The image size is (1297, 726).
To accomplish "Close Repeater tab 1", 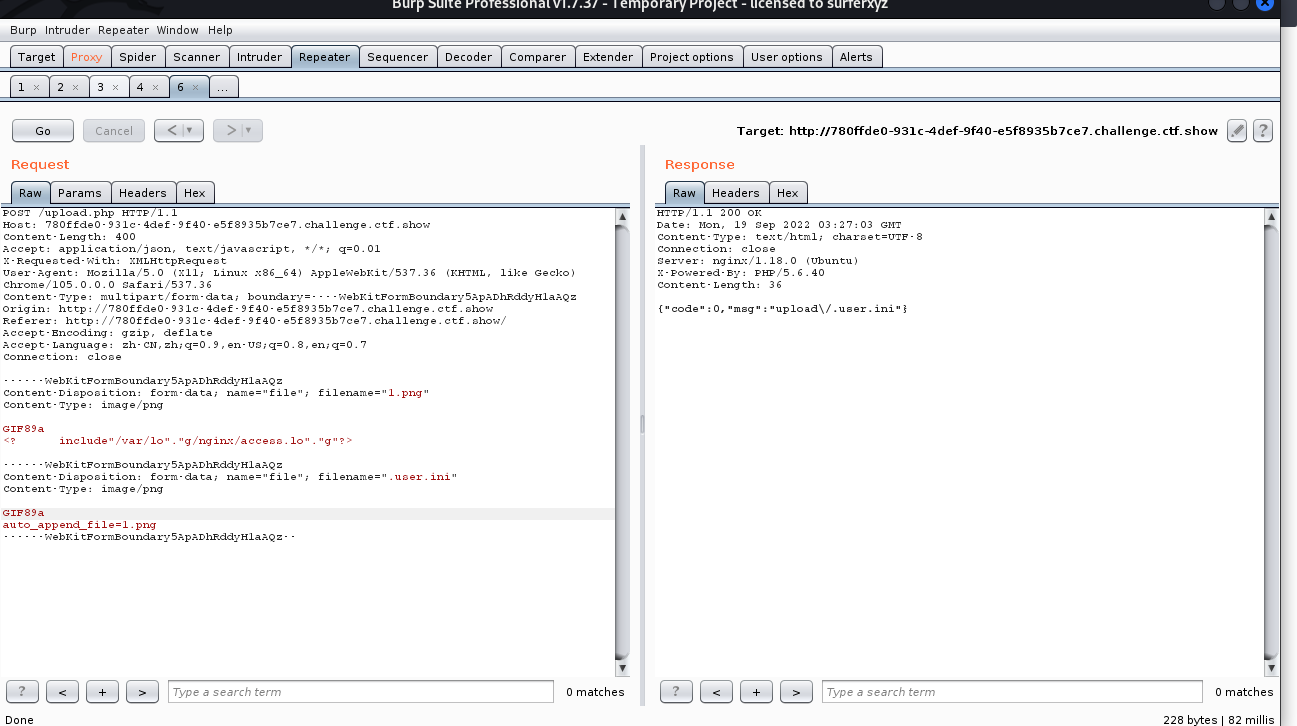I will coord(36,88).
